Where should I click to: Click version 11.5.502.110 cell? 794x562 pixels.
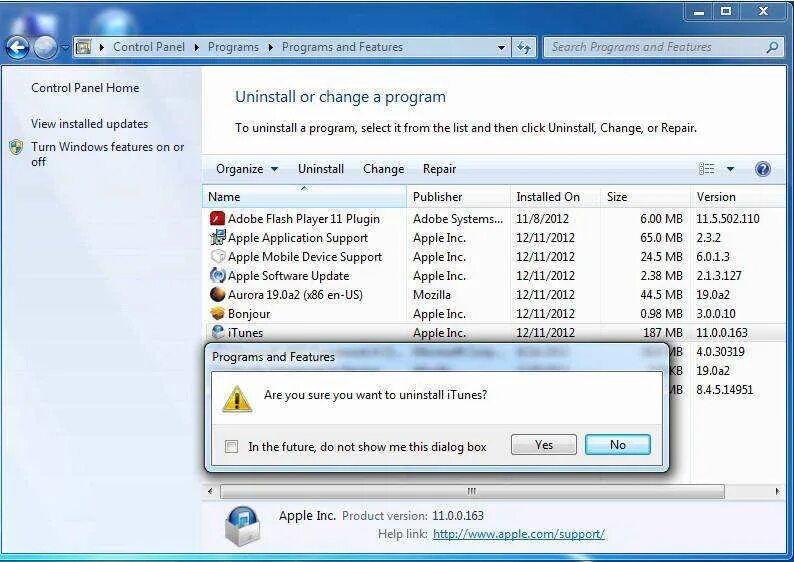click(x=728, y=219)
